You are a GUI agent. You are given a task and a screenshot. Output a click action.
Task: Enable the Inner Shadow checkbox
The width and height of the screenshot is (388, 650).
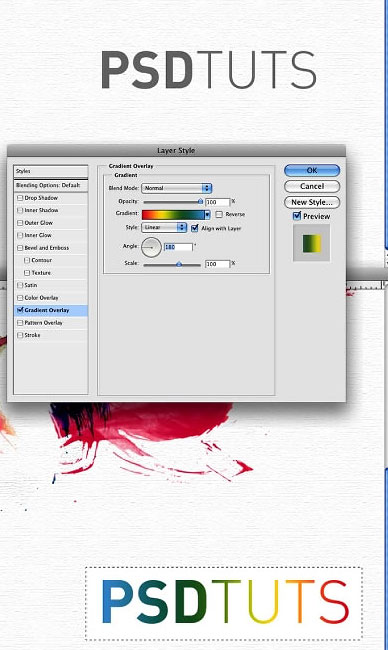20,211
